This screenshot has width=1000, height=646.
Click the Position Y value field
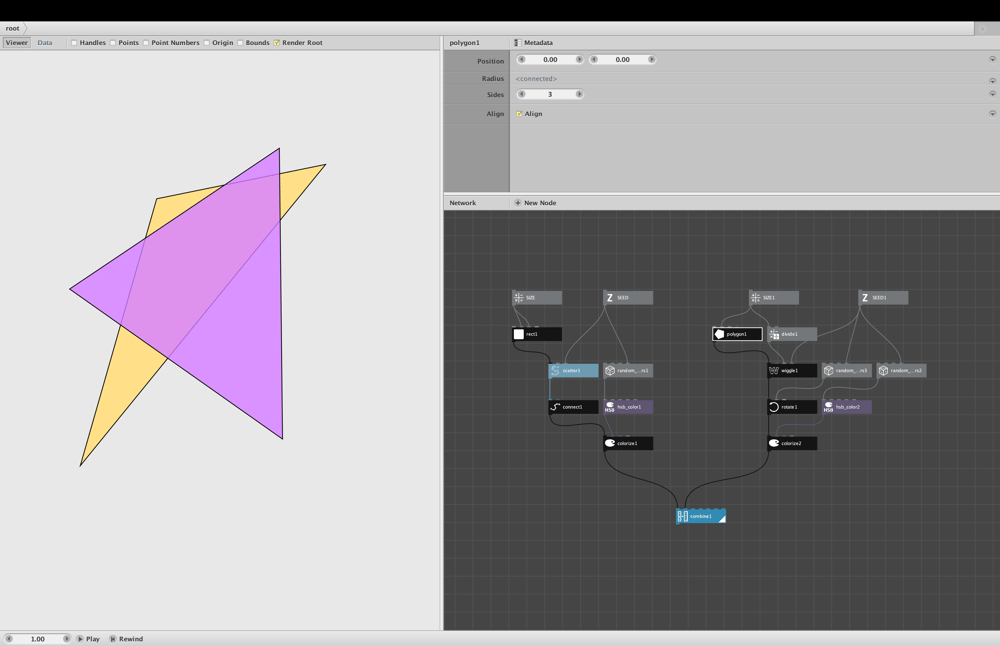[622, 59]
